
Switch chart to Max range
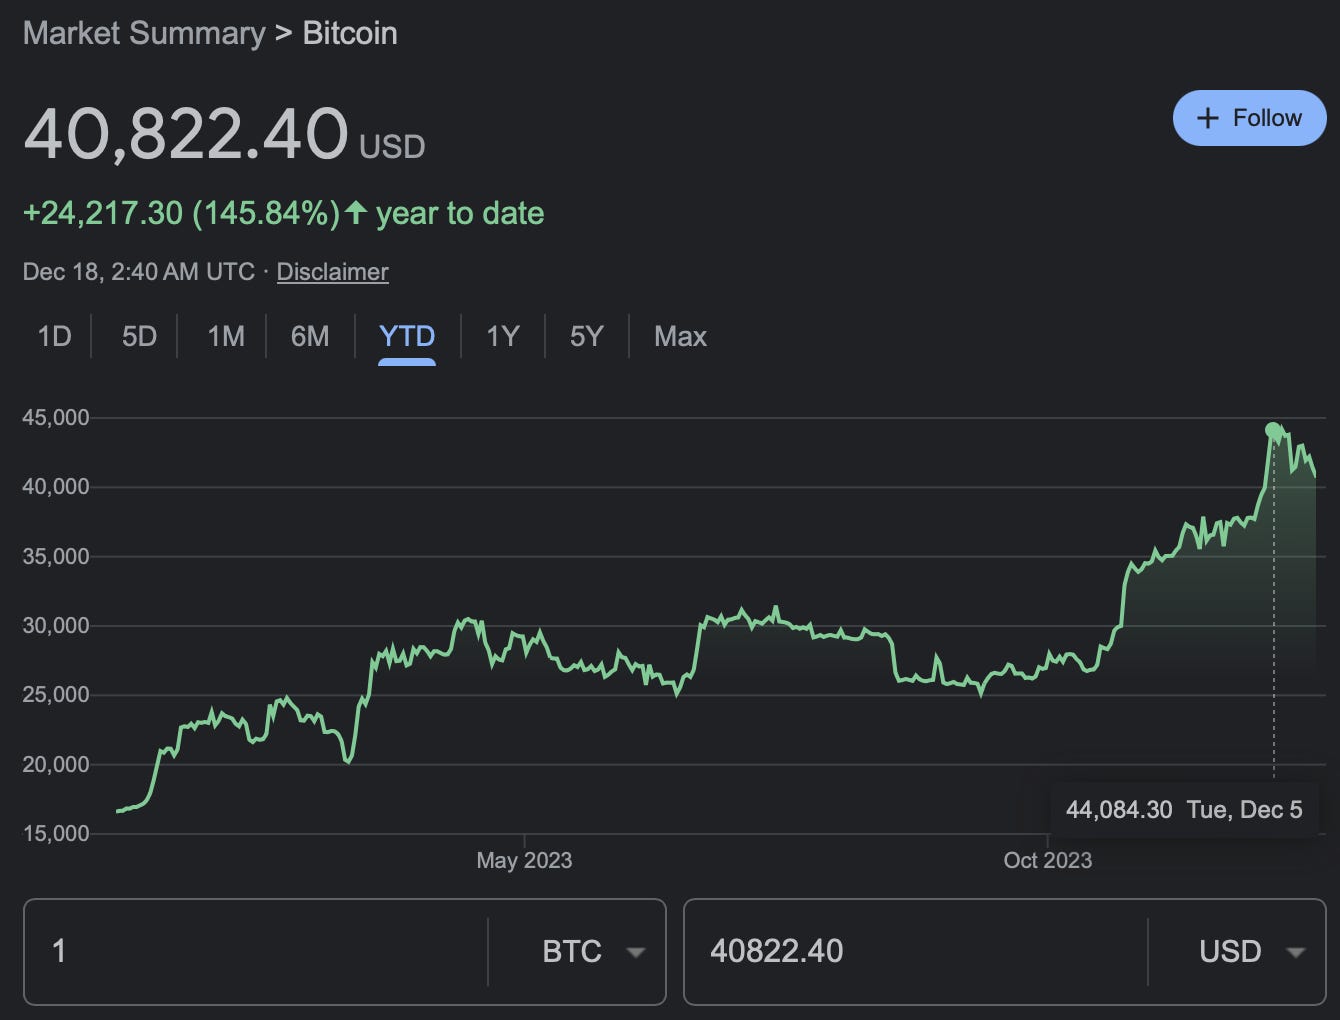680,336
